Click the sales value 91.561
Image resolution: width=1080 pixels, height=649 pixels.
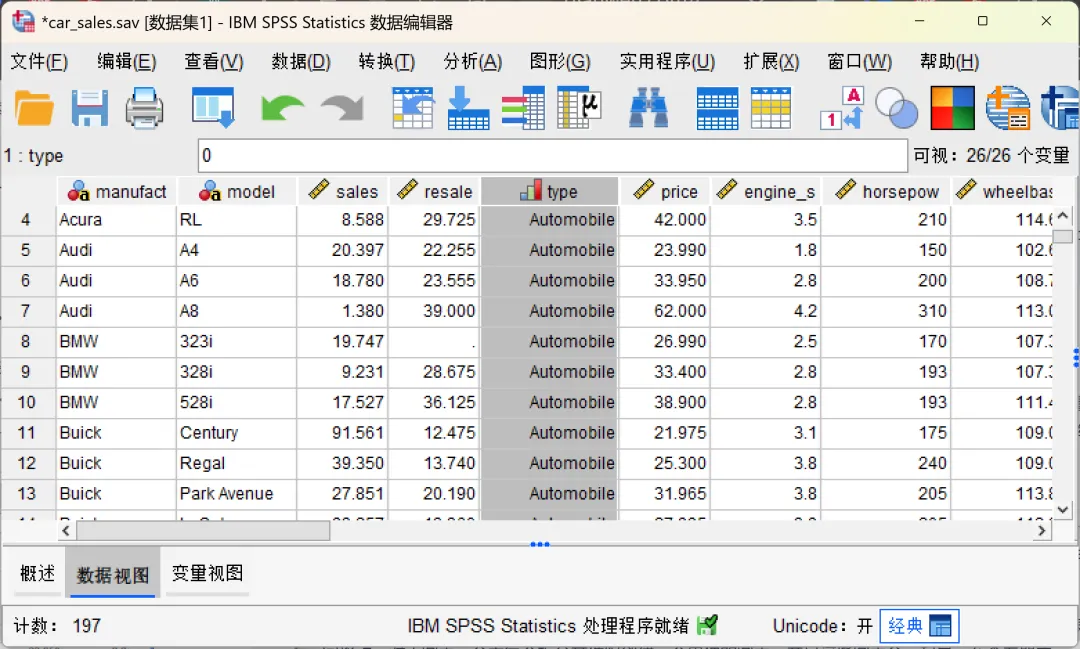343,433
